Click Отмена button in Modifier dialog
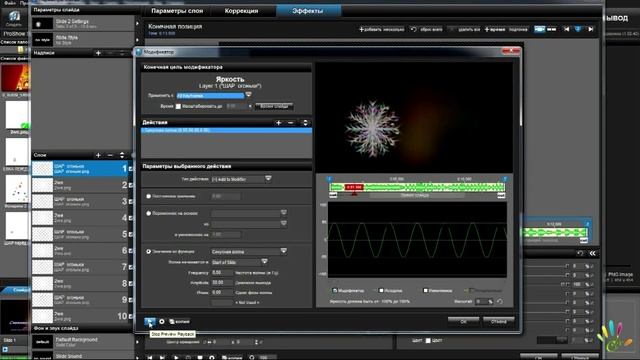The height and width of the screenshot is (360, 640). pyautogui.click(x=498, y=322)
